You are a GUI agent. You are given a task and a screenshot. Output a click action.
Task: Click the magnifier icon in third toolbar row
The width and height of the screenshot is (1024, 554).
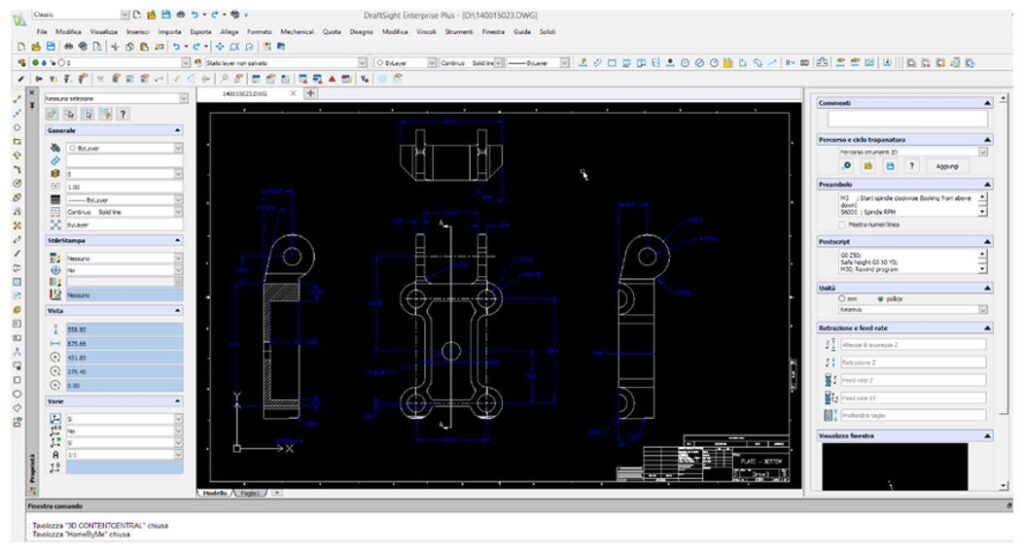pos(224,79)
